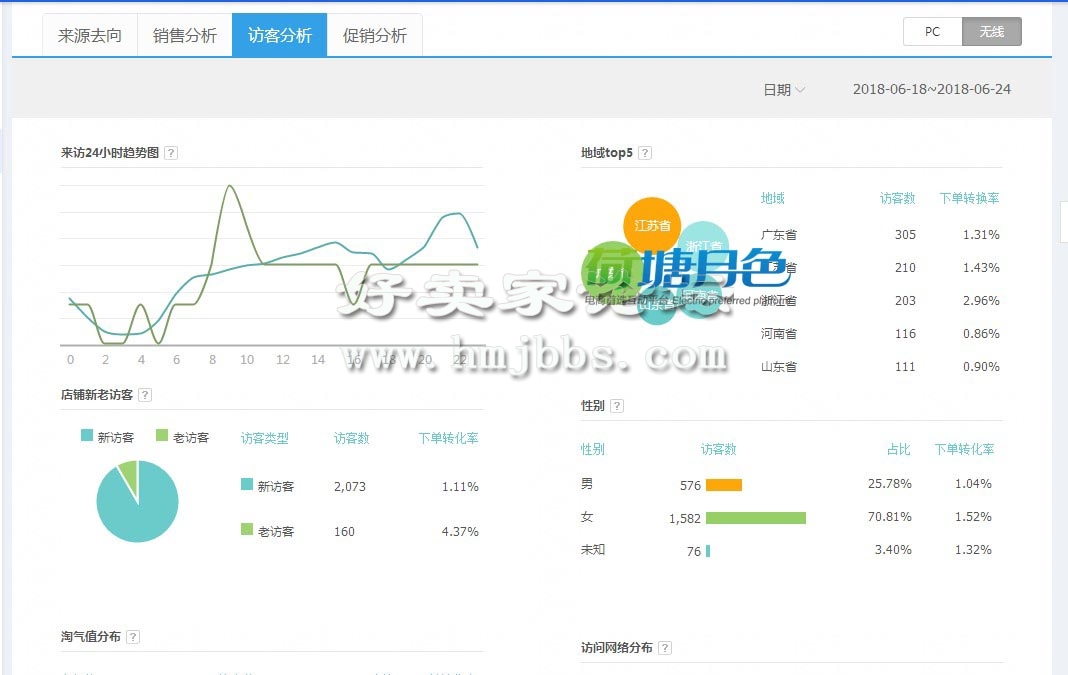Toggle 新访客 legend in pie chart

(107, 437)
